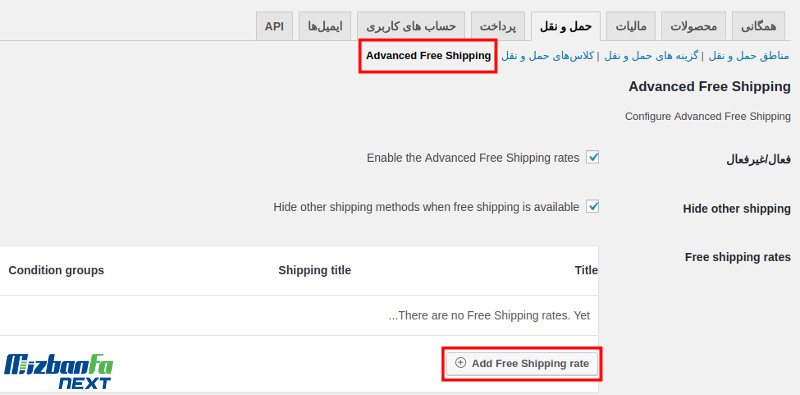Toggle Enable the Advanced Free Shipping rates checkbox
Viewport: 800px width, 395px height.
(x=592, y=157)
